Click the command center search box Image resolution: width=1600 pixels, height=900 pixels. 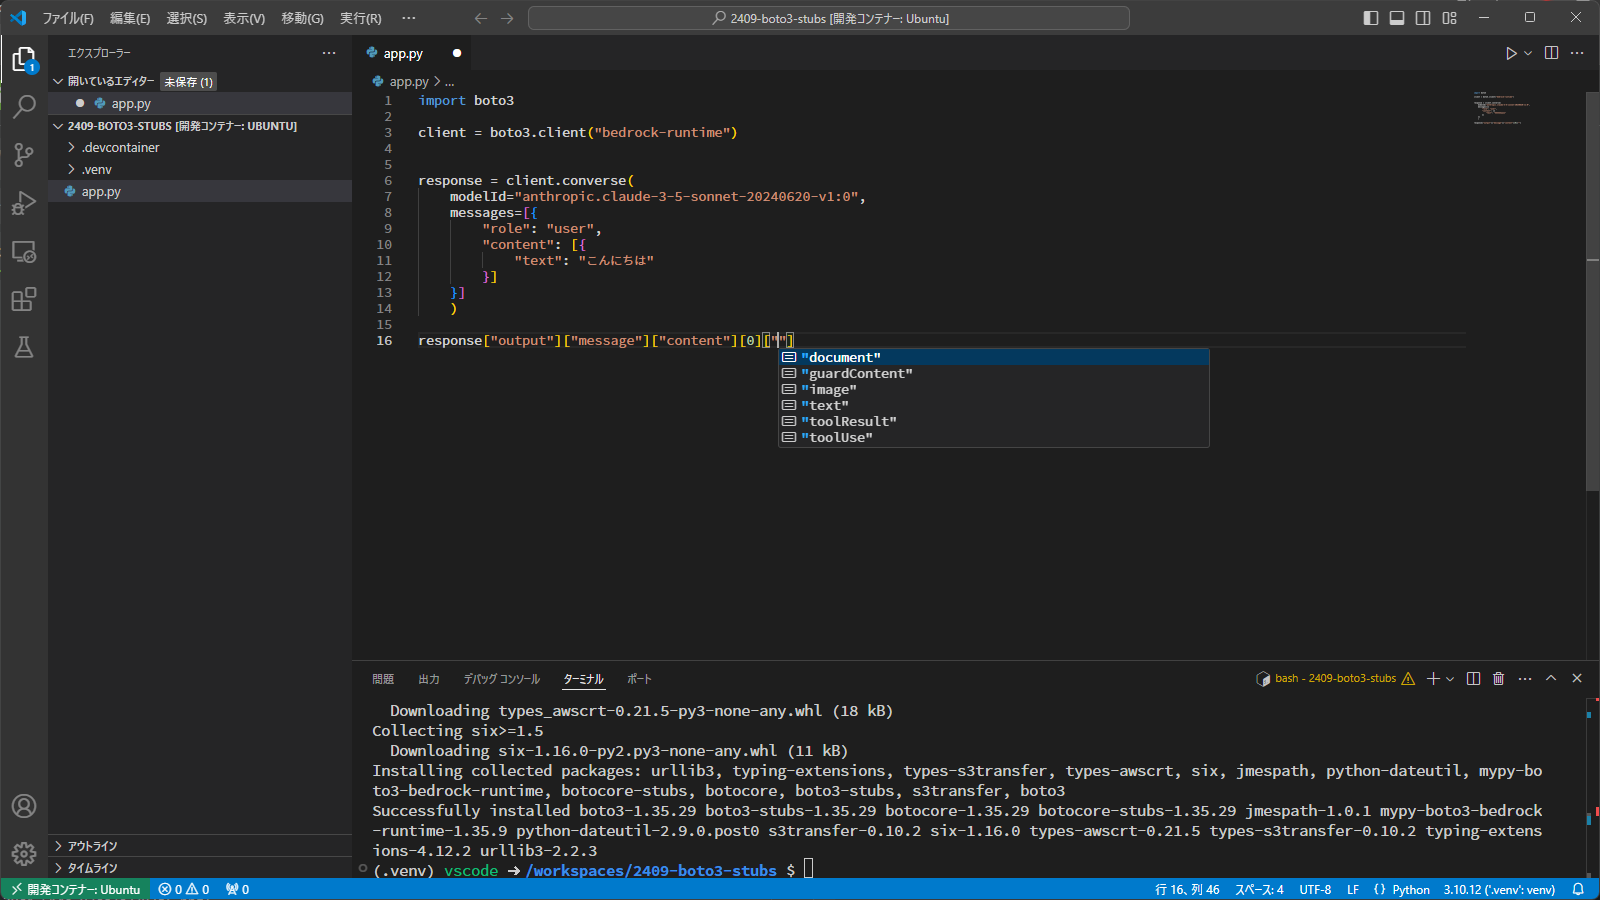828,18
